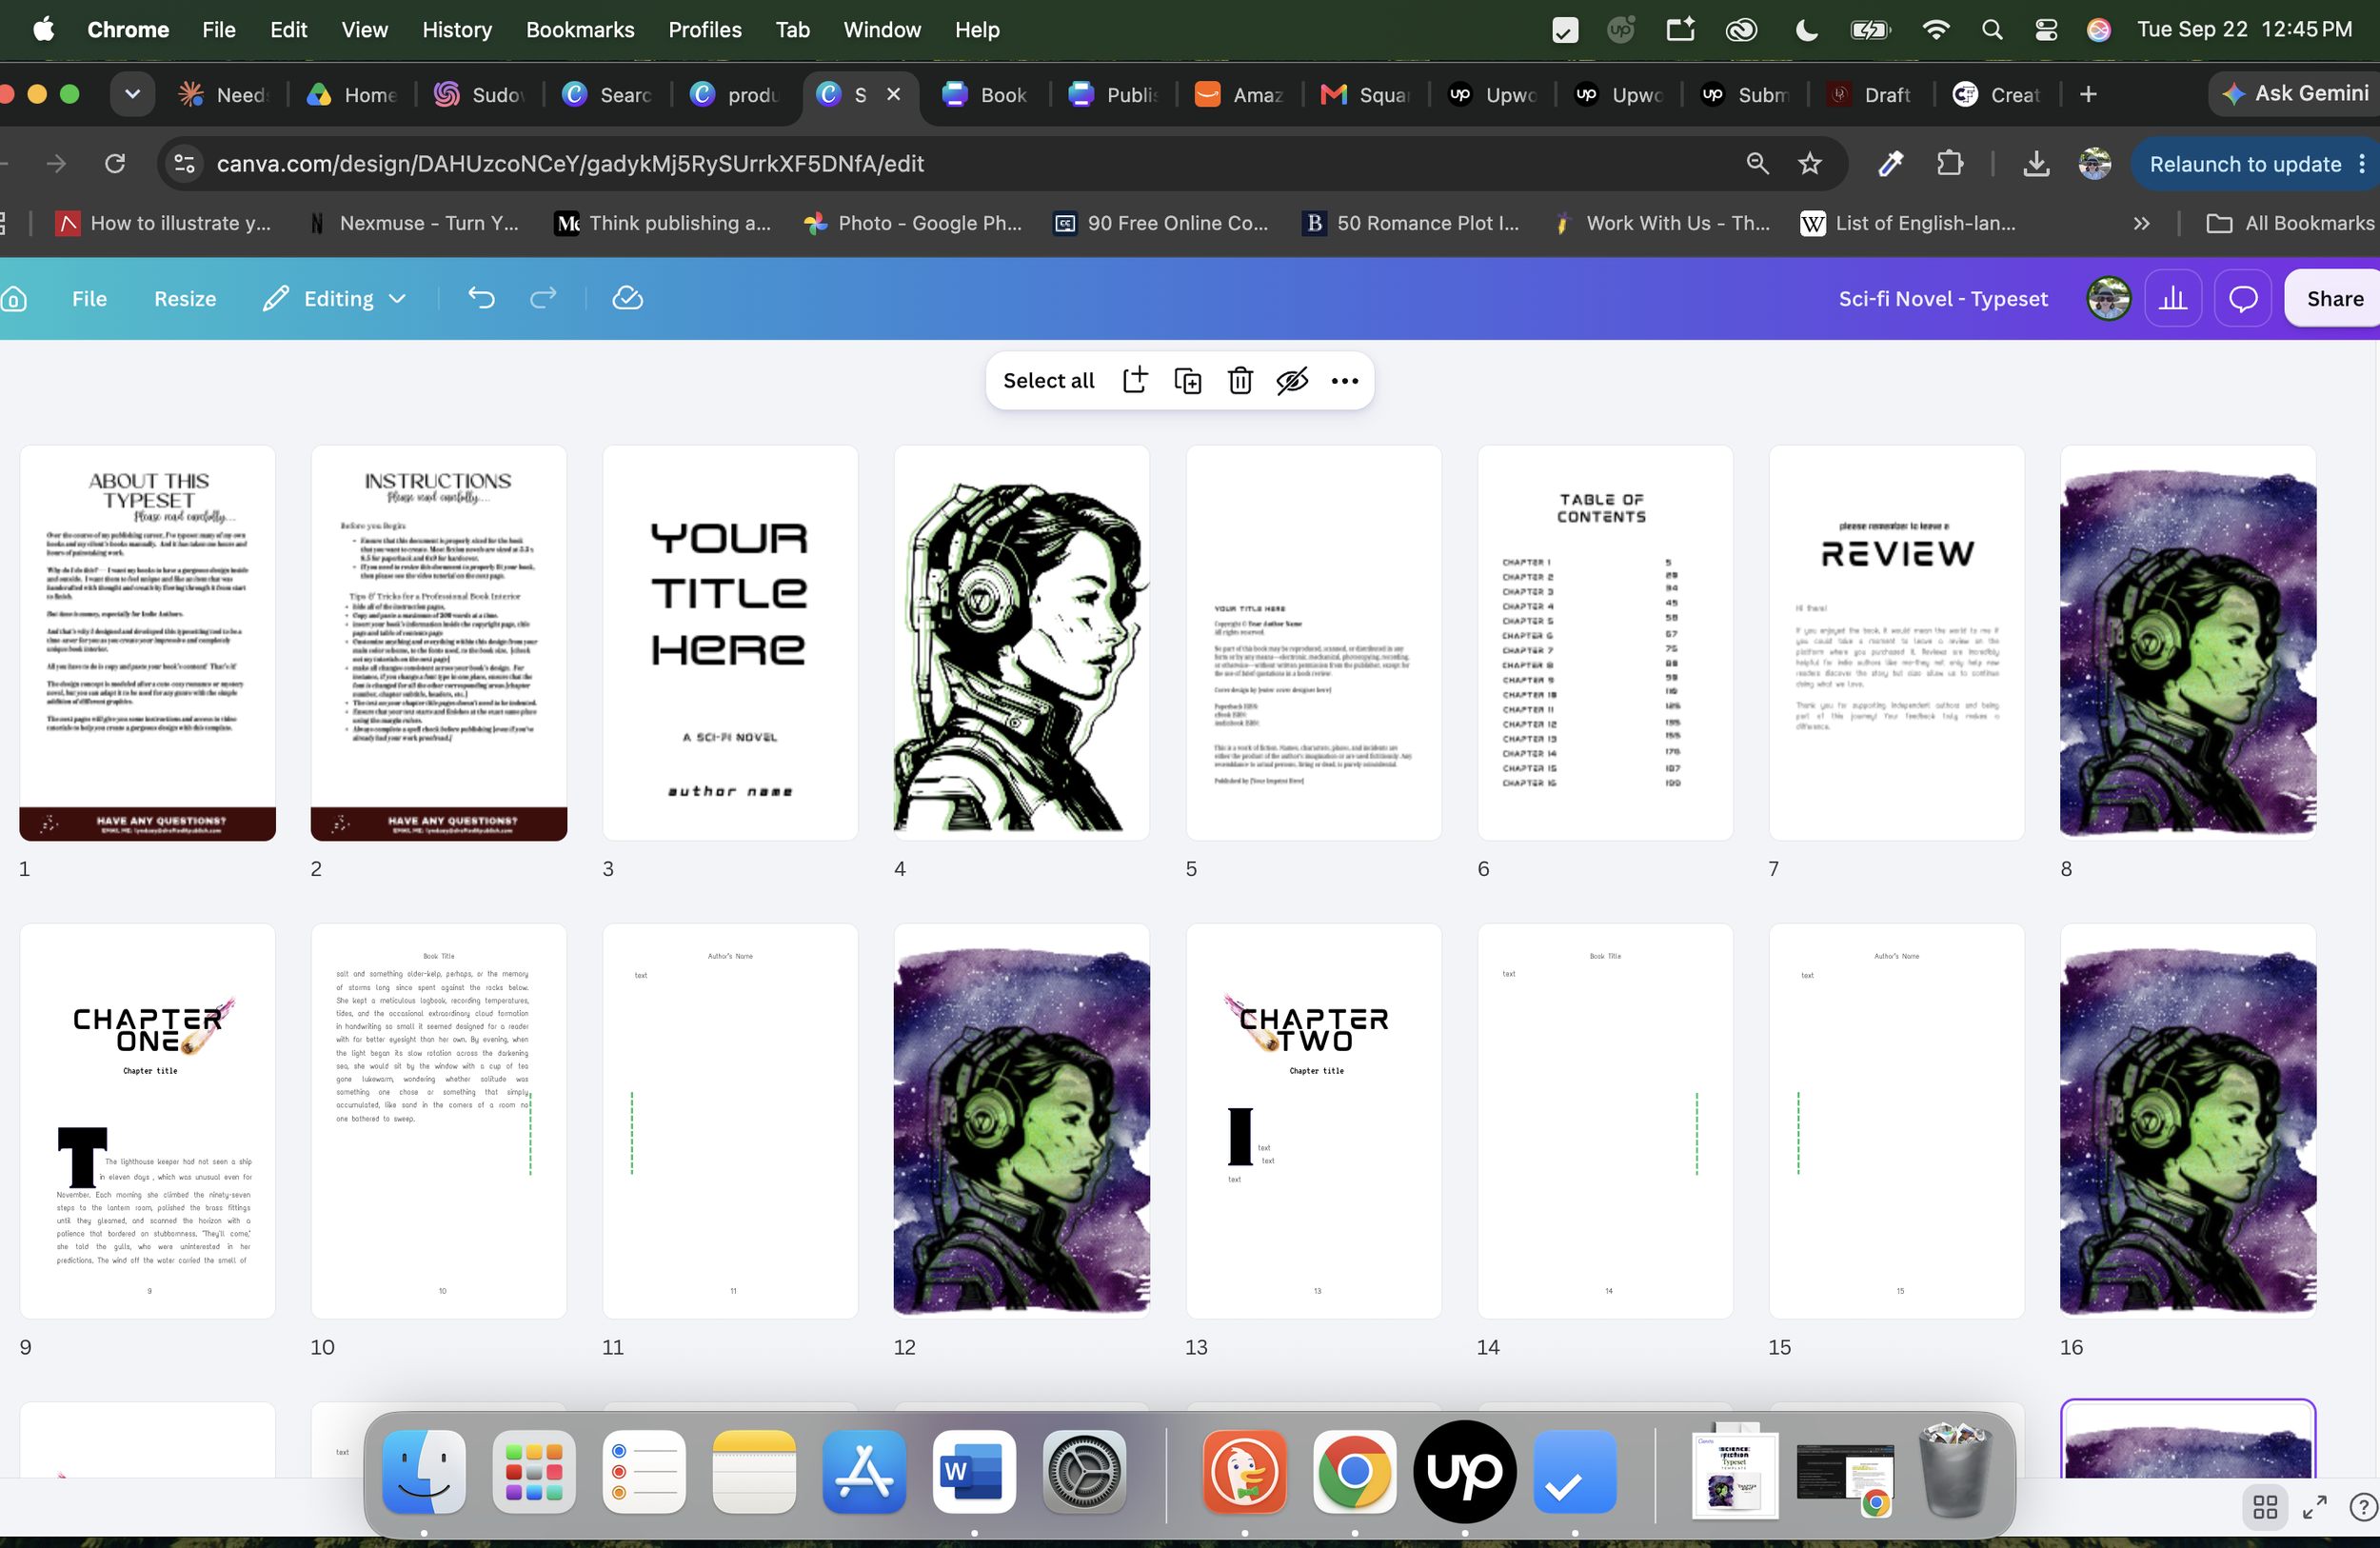Image resolution: width=2380 pixels, height=1548 pixels.
Task: Select page 6 Table of Contents thumbnail
Action: [1605, 643]
